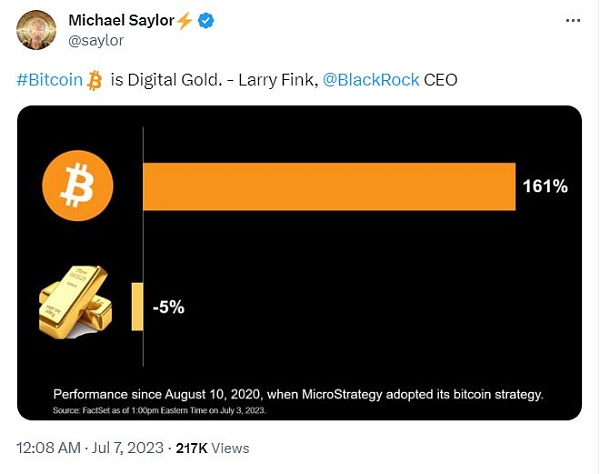Click the small yellow gold performance bar
The height and width of the screenshot is (474, 600).
pyautogui.click(x=136, y=307)
